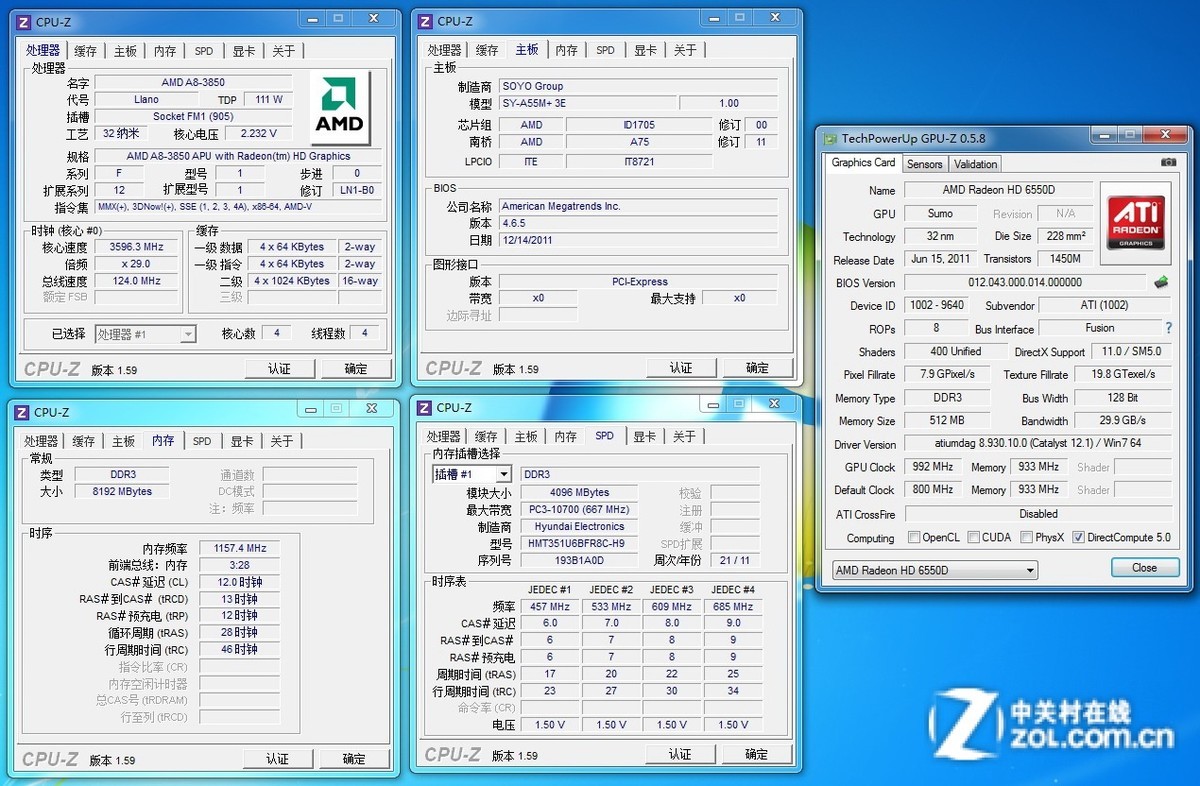Enable the OpenCL checkbox in GPU-Z
Image resolution: width=1200 pixels, height=786 pixels.
pos(913,537)
